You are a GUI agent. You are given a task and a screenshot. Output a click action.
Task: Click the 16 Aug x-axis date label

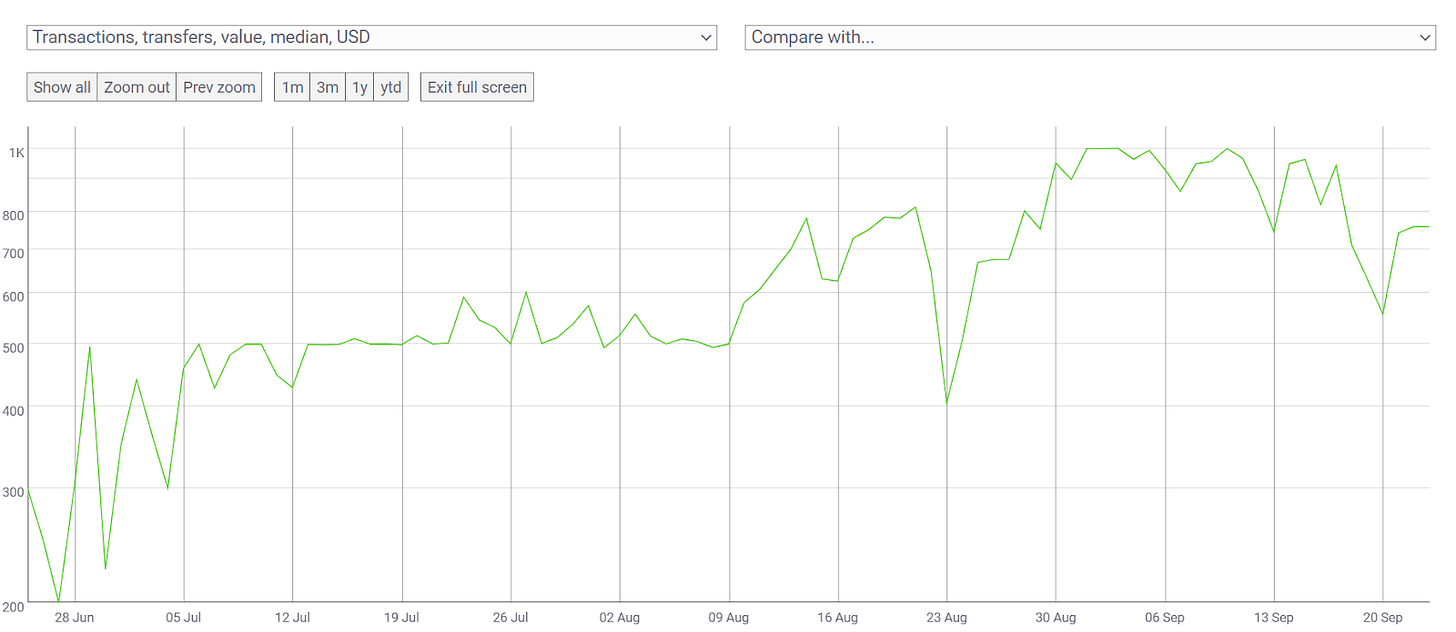pos(838,618)
